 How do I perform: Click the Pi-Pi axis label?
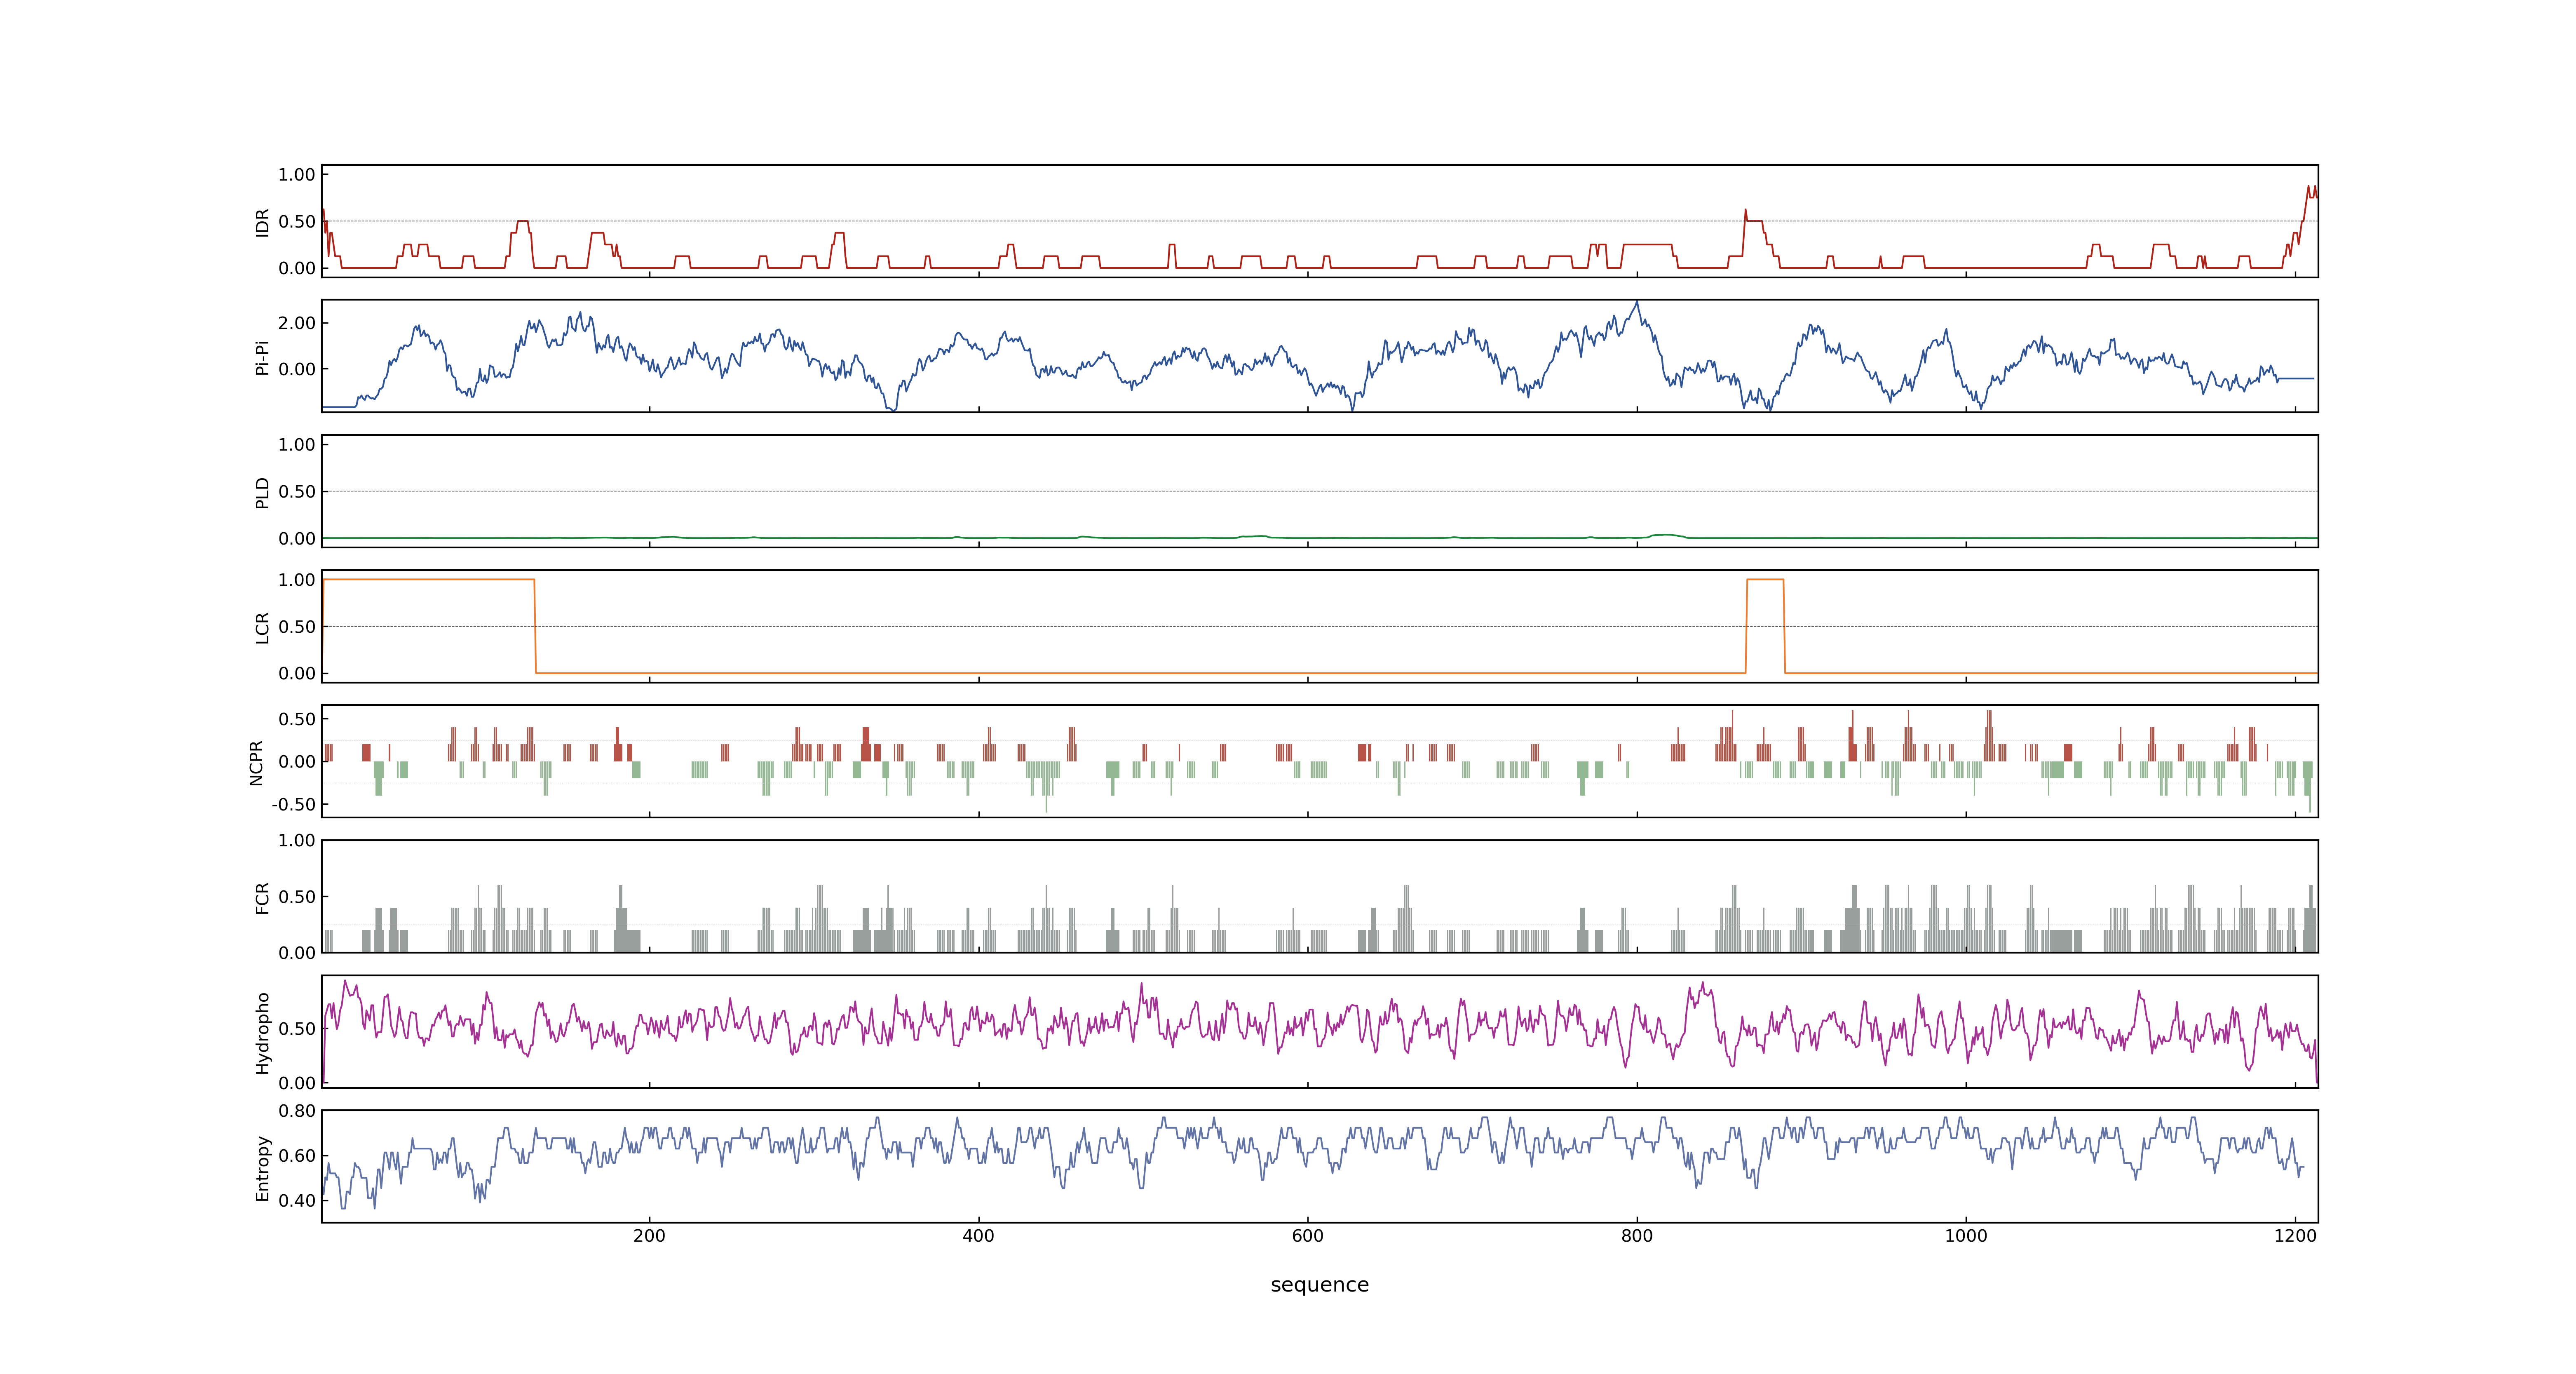262,357
